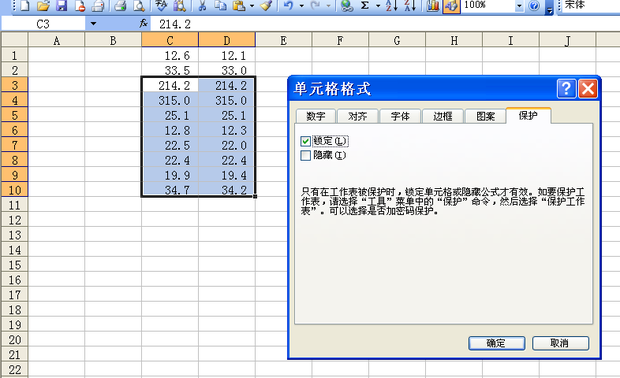
Task: Open Excel Help question mark icon
Action: pos(534,5)
